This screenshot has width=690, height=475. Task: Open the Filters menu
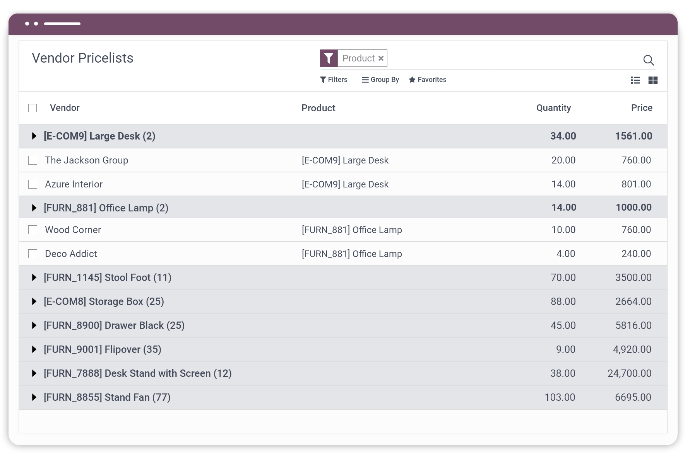[334, 80]
